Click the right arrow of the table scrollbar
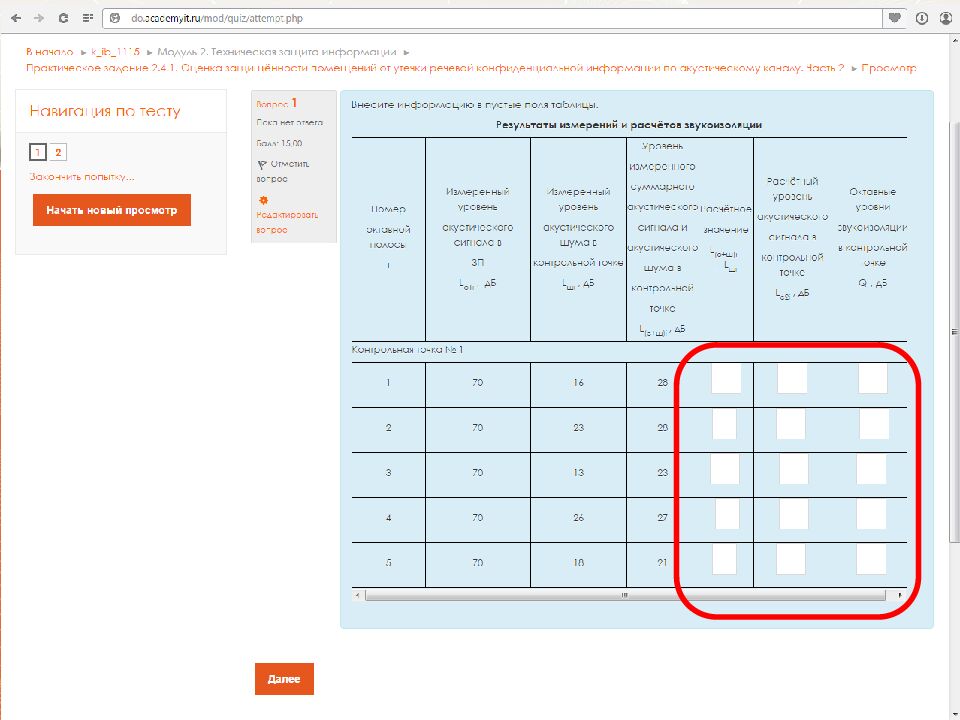The height and width of the screenshot is (720, 960). click(900, 595)
